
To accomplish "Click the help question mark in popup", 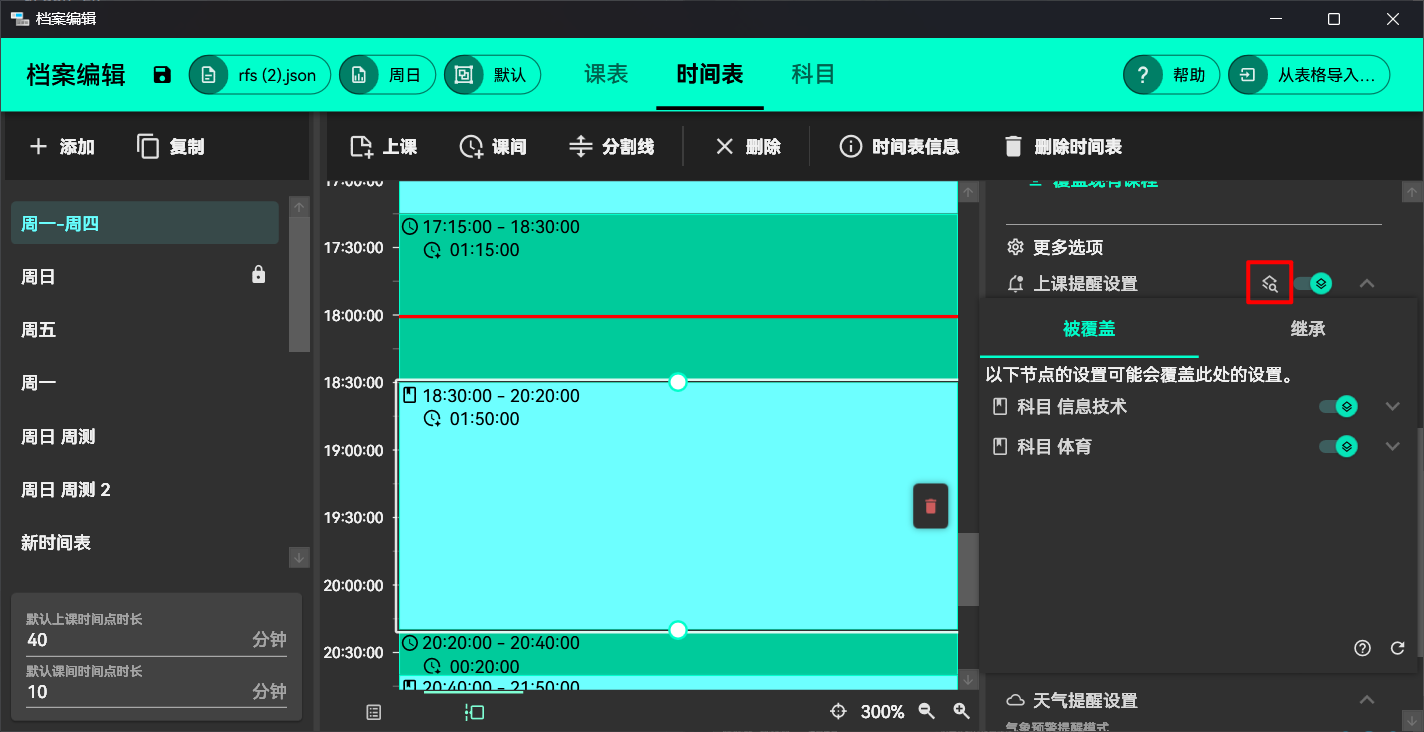I will tap(1362, 648).
